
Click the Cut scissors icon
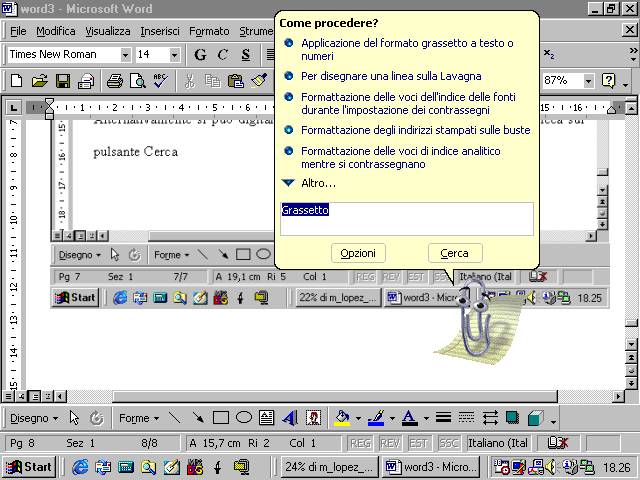point(189,80)
